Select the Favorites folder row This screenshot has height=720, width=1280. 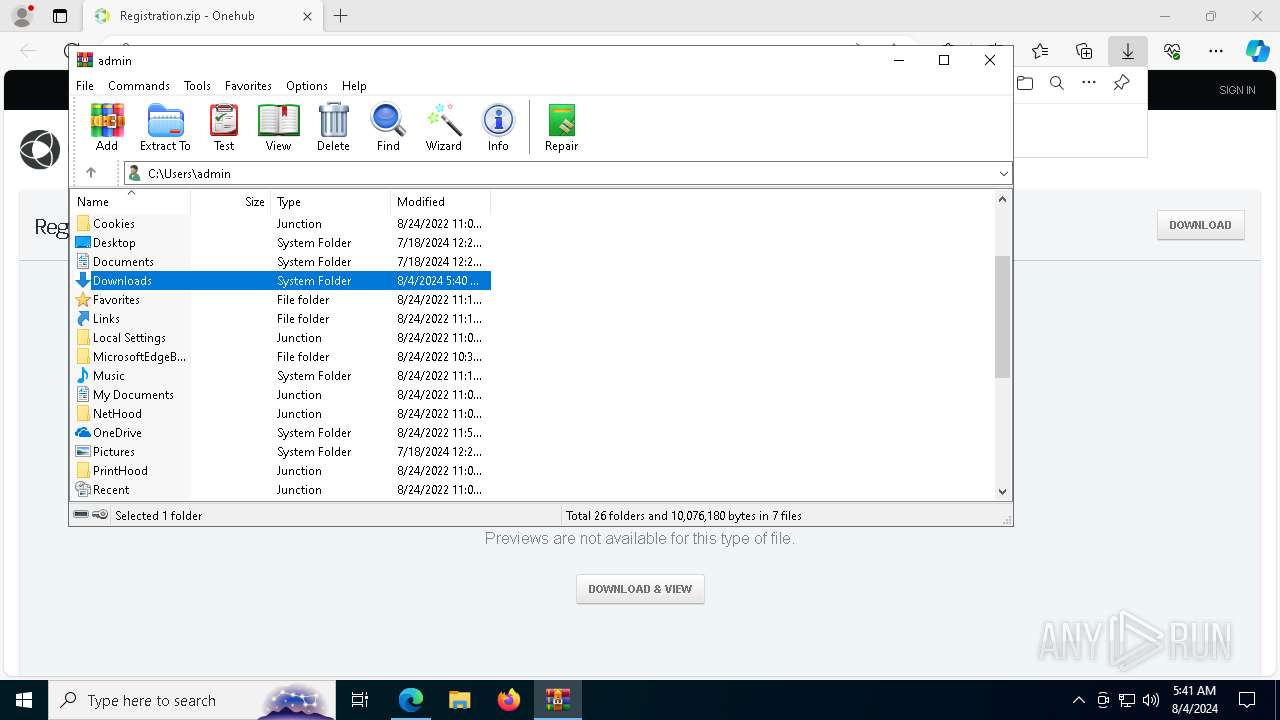[281, 300]
